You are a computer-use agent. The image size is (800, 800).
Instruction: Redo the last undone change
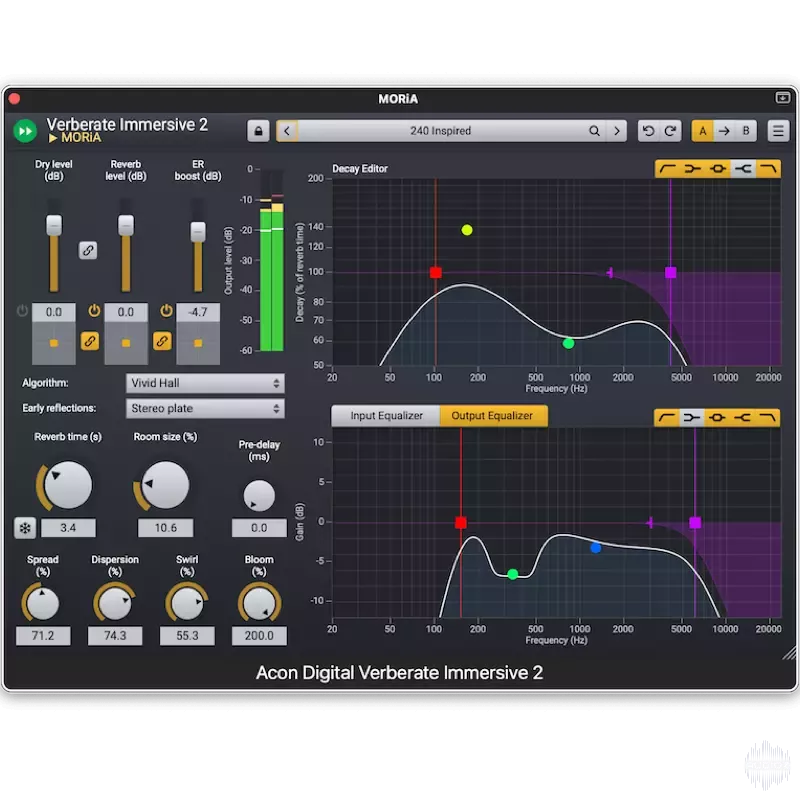pyautogui.click(x=670, y=131)
